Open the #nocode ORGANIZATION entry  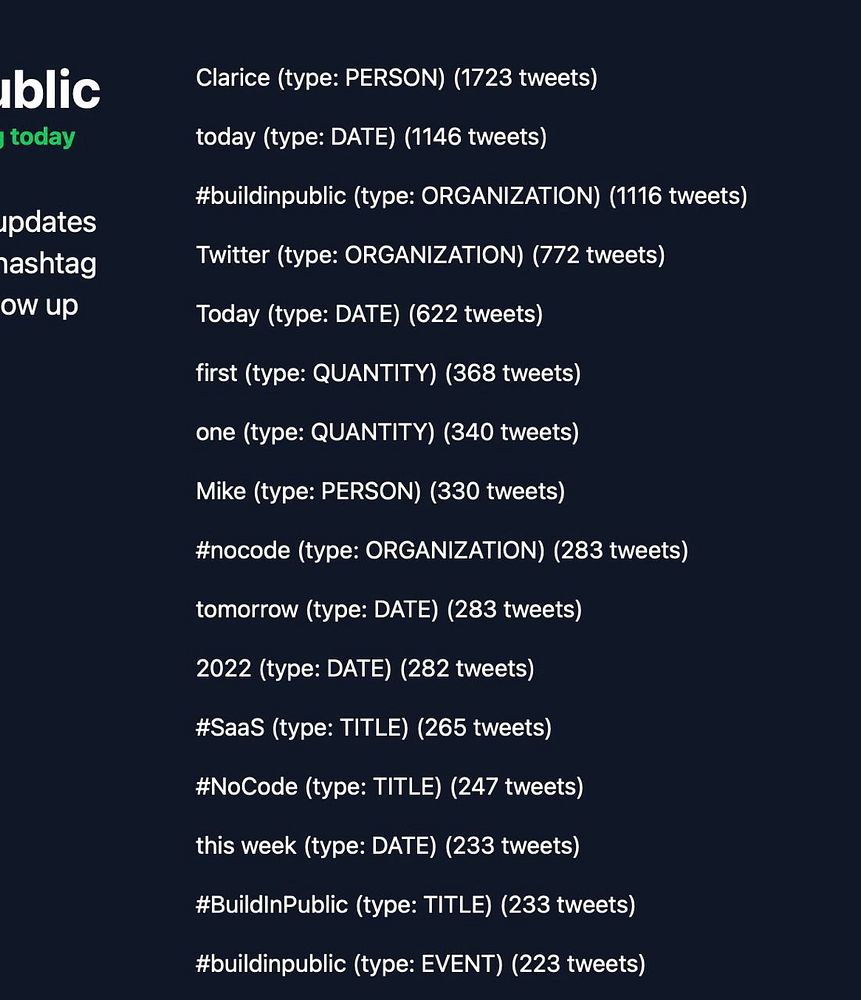pyautogui.click(x=441, y=550)
